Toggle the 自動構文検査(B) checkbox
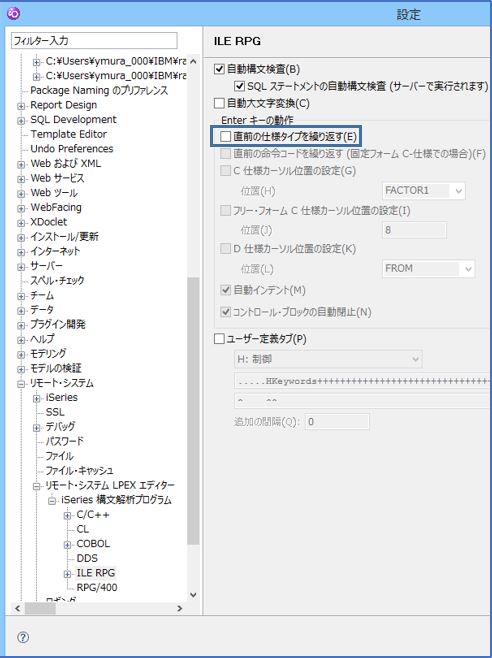 tap(219, 69)
